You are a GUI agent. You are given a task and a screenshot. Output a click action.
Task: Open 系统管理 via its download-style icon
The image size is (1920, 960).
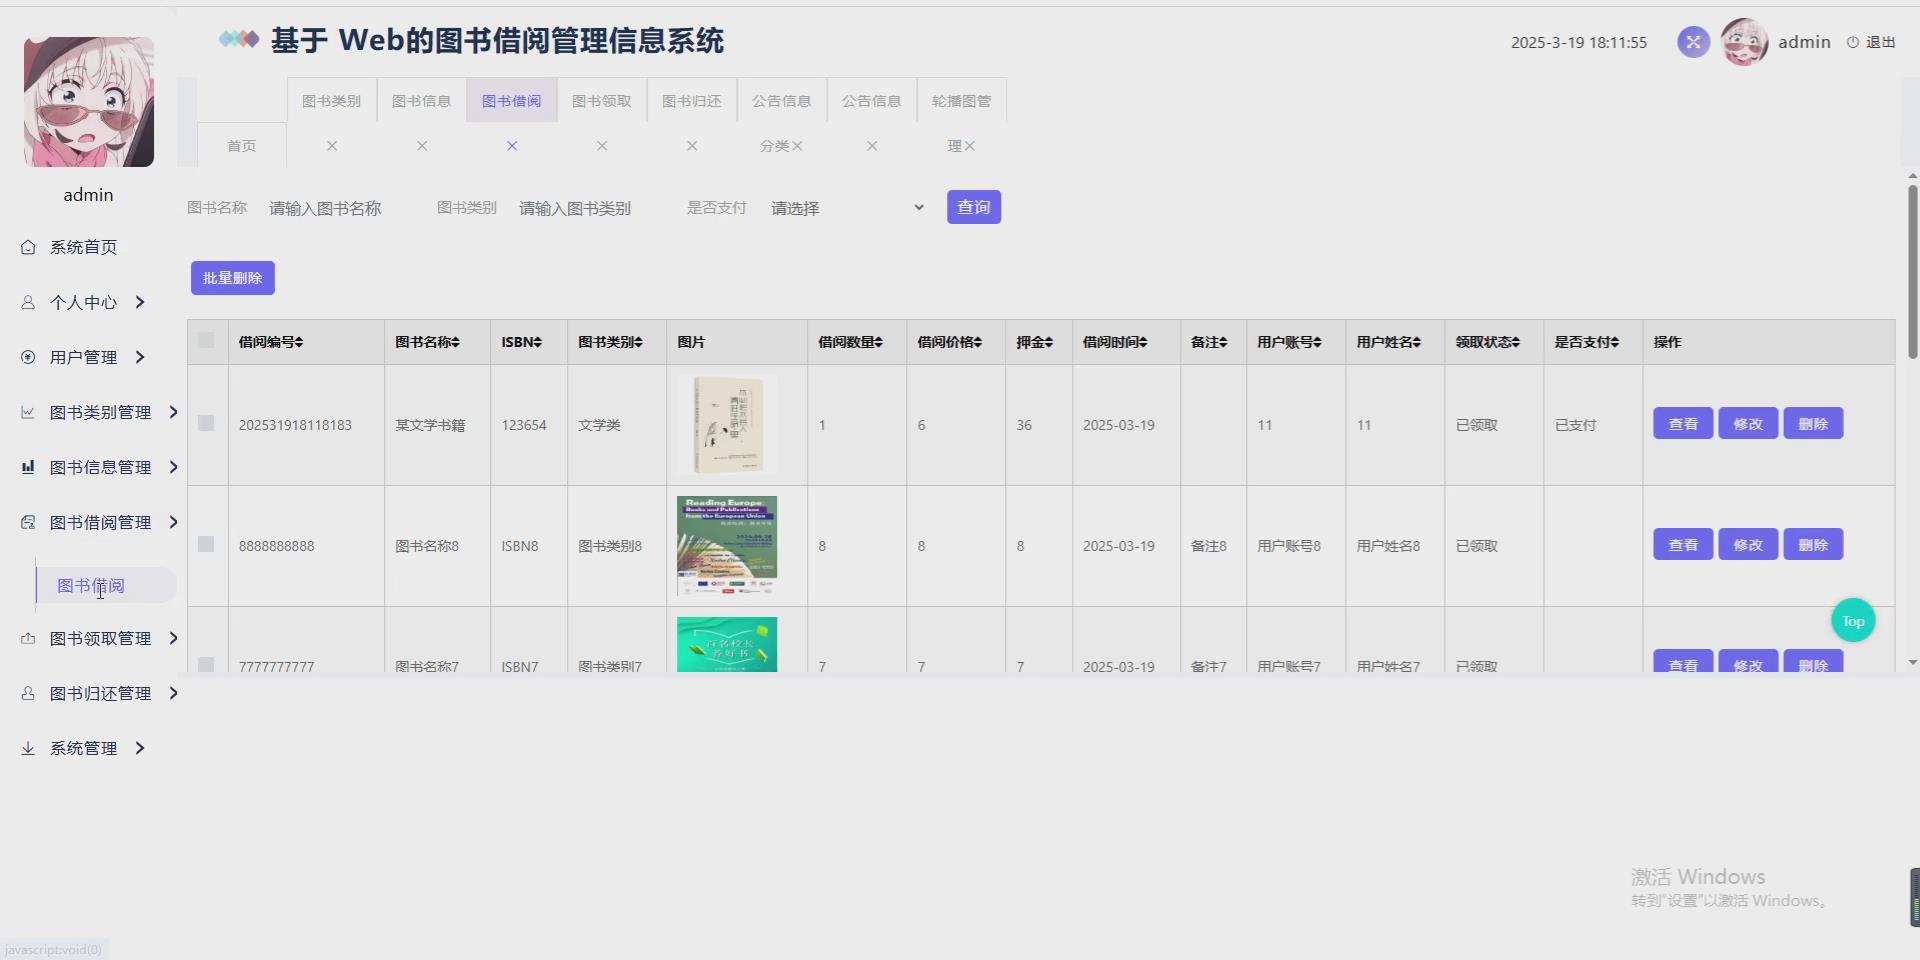point(27,747)
